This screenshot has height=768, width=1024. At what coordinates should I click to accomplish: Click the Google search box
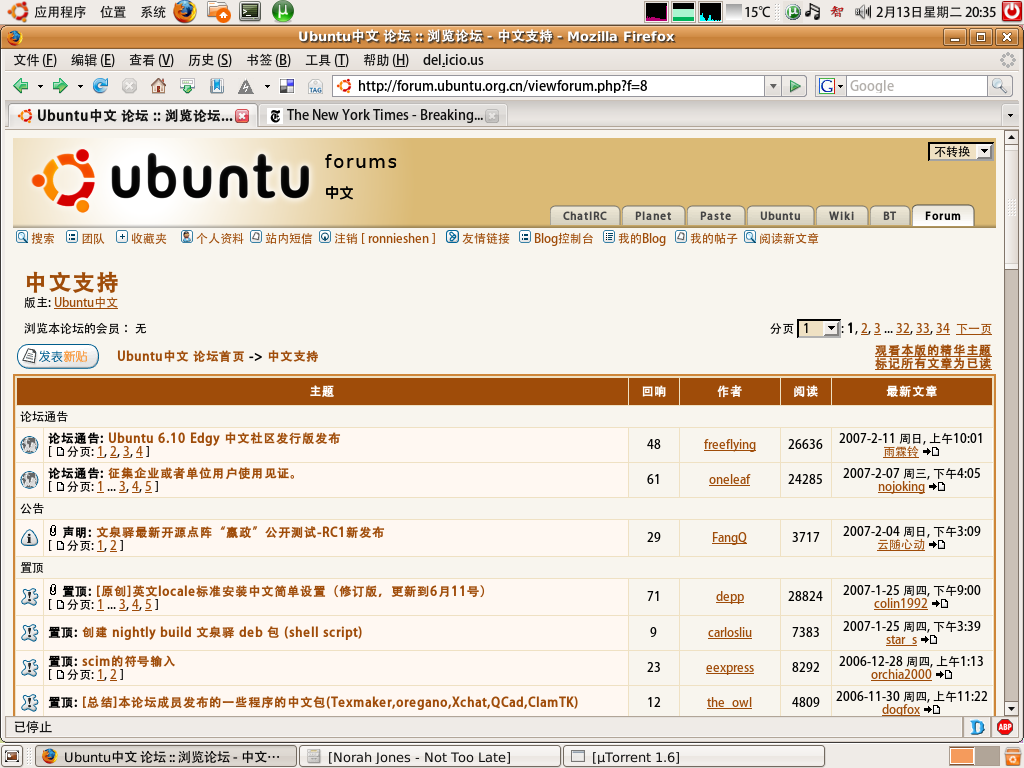pyautogui.click(x=917, y=86)
